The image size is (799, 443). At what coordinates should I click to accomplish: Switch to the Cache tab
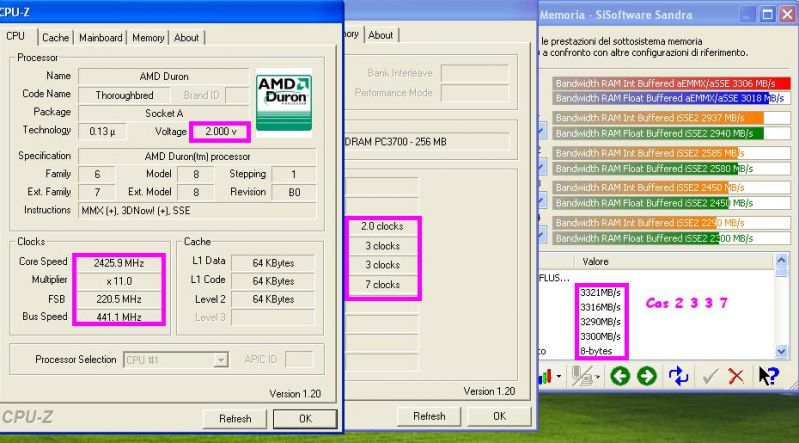click(56, 38)
